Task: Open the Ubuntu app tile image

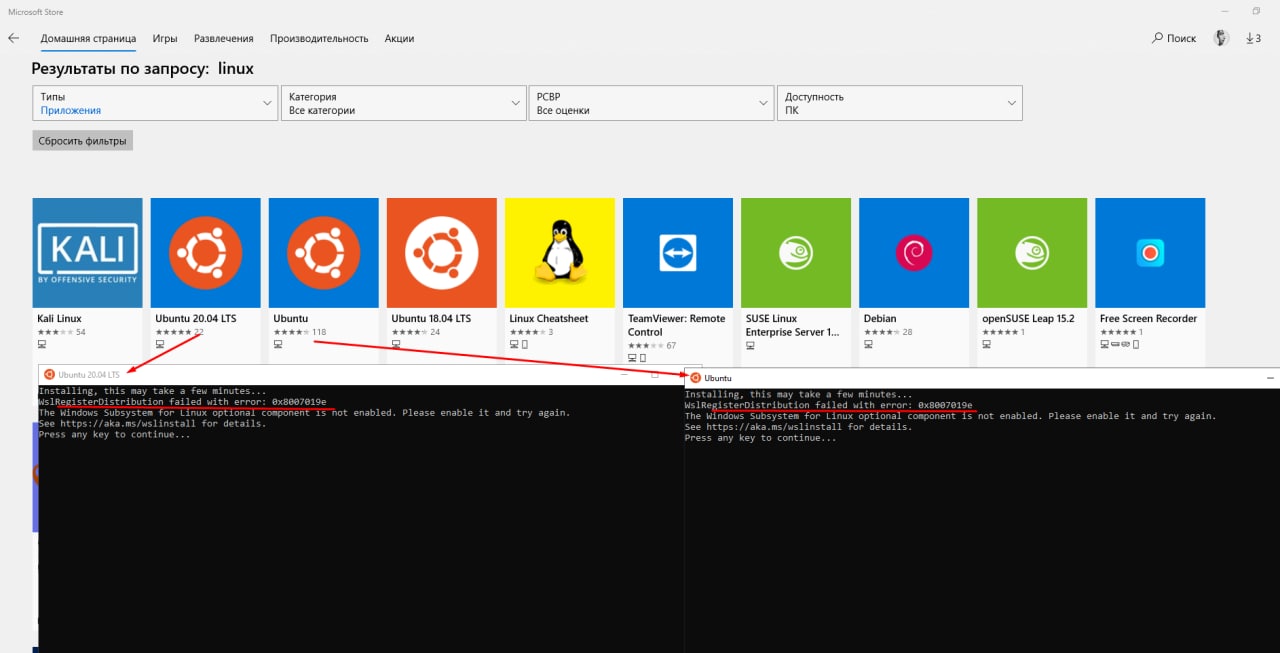Action: [323, 252]
